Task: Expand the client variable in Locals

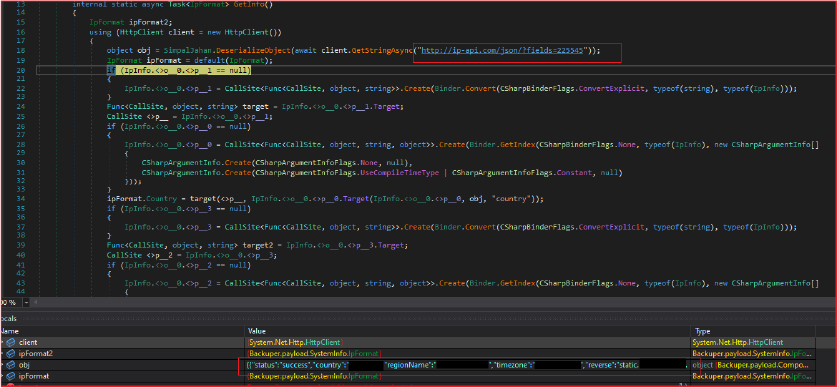Action: [x=3, y=342]
